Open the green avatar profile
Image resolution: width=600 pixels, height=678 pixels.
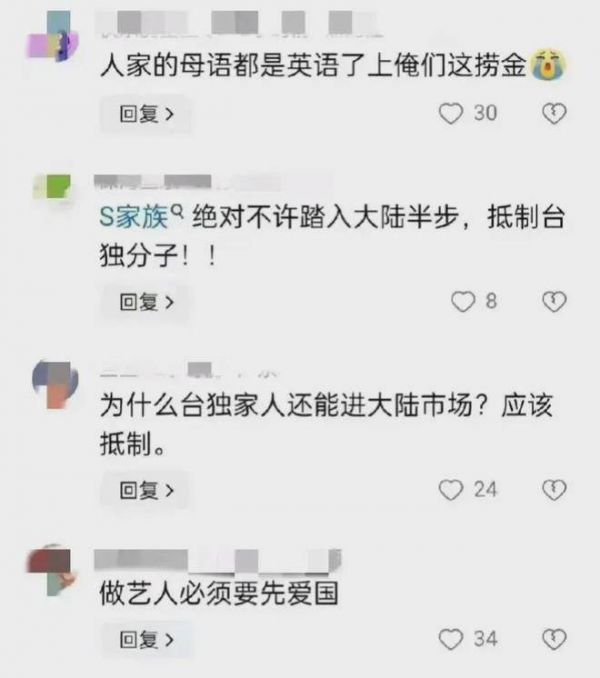pyautogui.click(x=53, y=187)
